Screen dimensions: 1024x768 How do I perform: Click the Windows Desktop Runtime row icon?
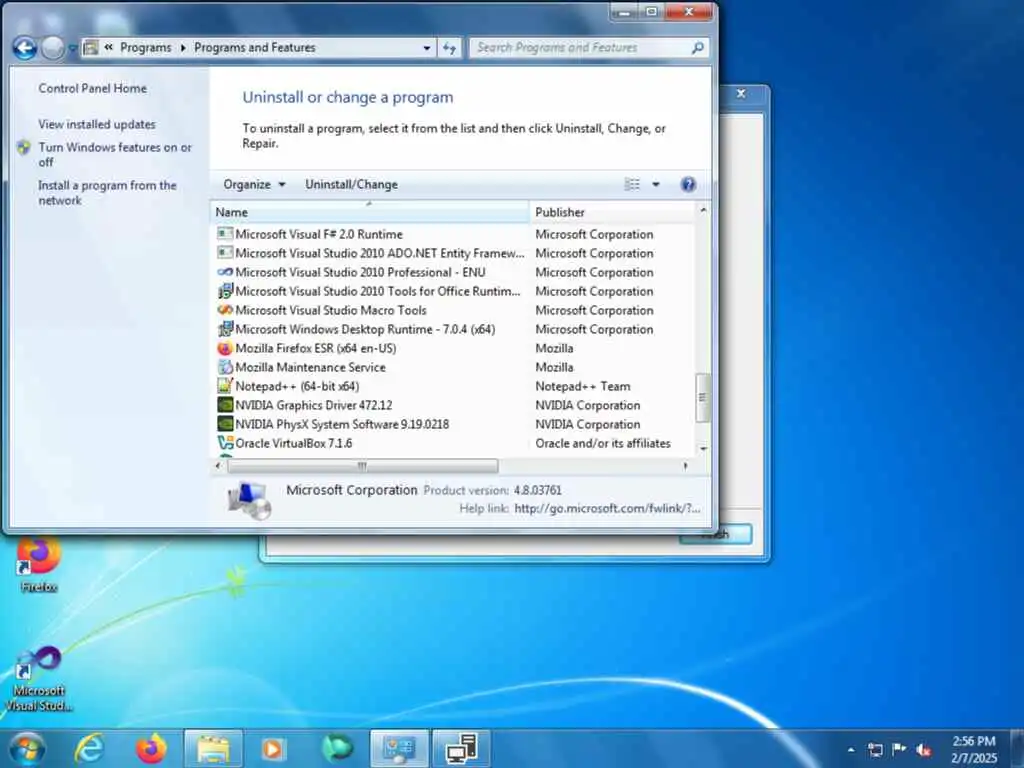(225, 329)
